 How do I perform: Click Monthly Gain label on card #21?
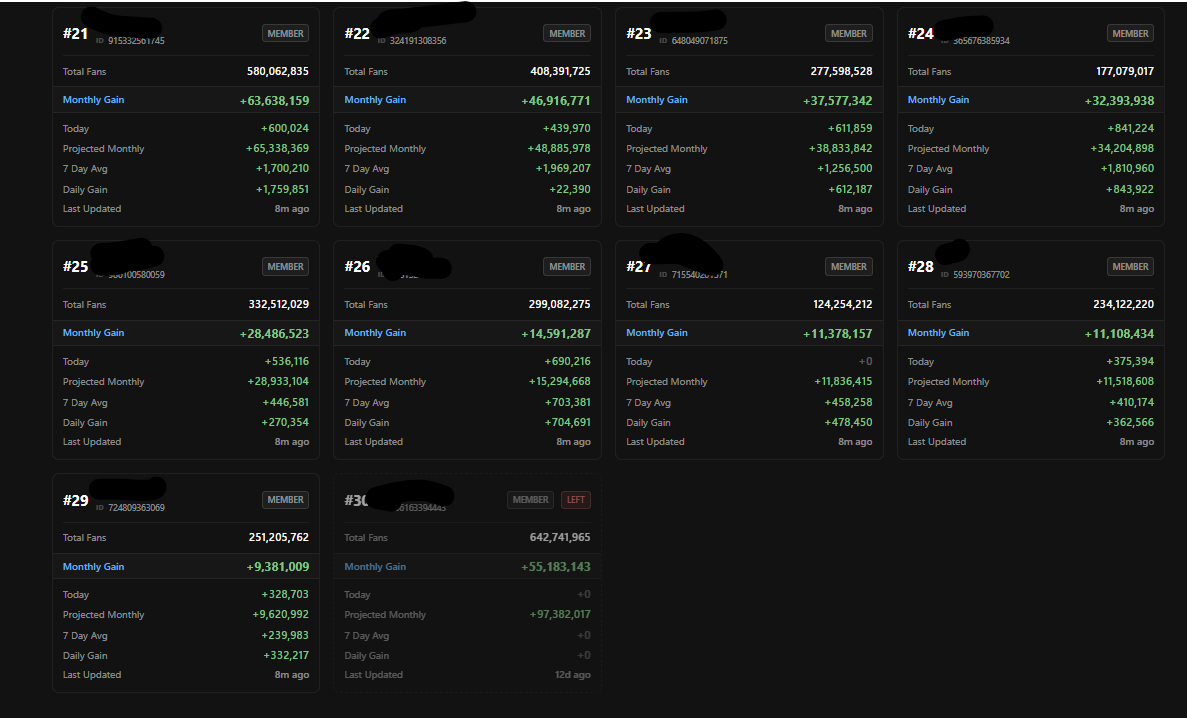[93, 100]
